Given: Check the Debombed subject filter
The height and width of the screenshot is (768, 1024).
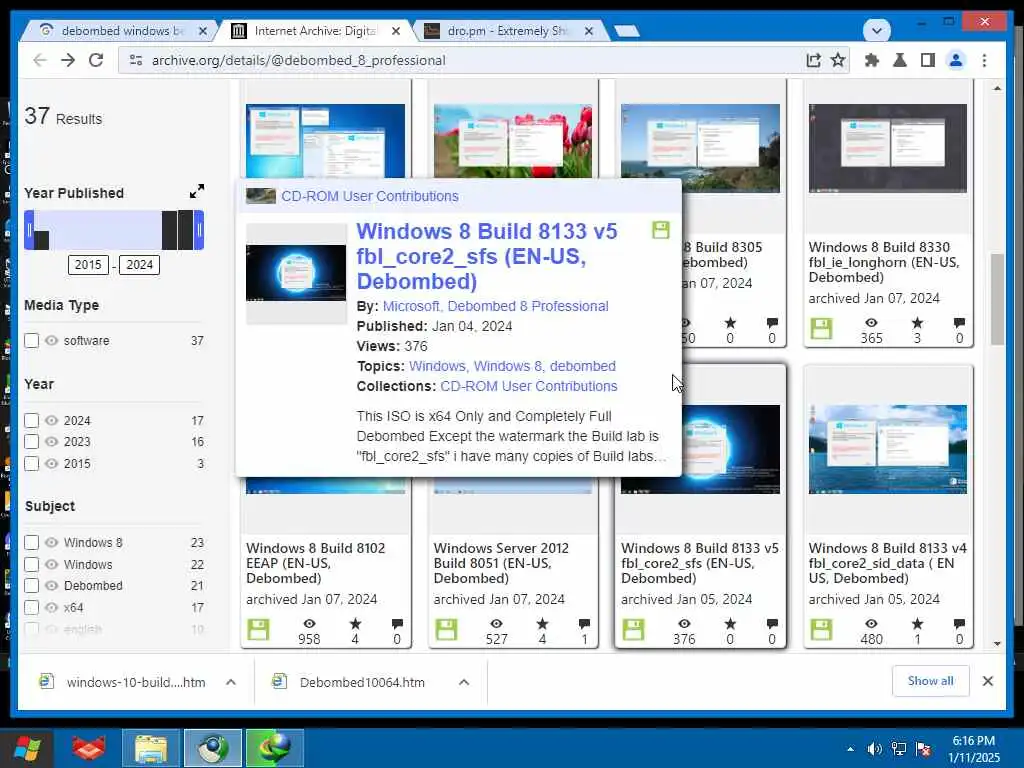Looking at the screenshot, I should 31,585.
